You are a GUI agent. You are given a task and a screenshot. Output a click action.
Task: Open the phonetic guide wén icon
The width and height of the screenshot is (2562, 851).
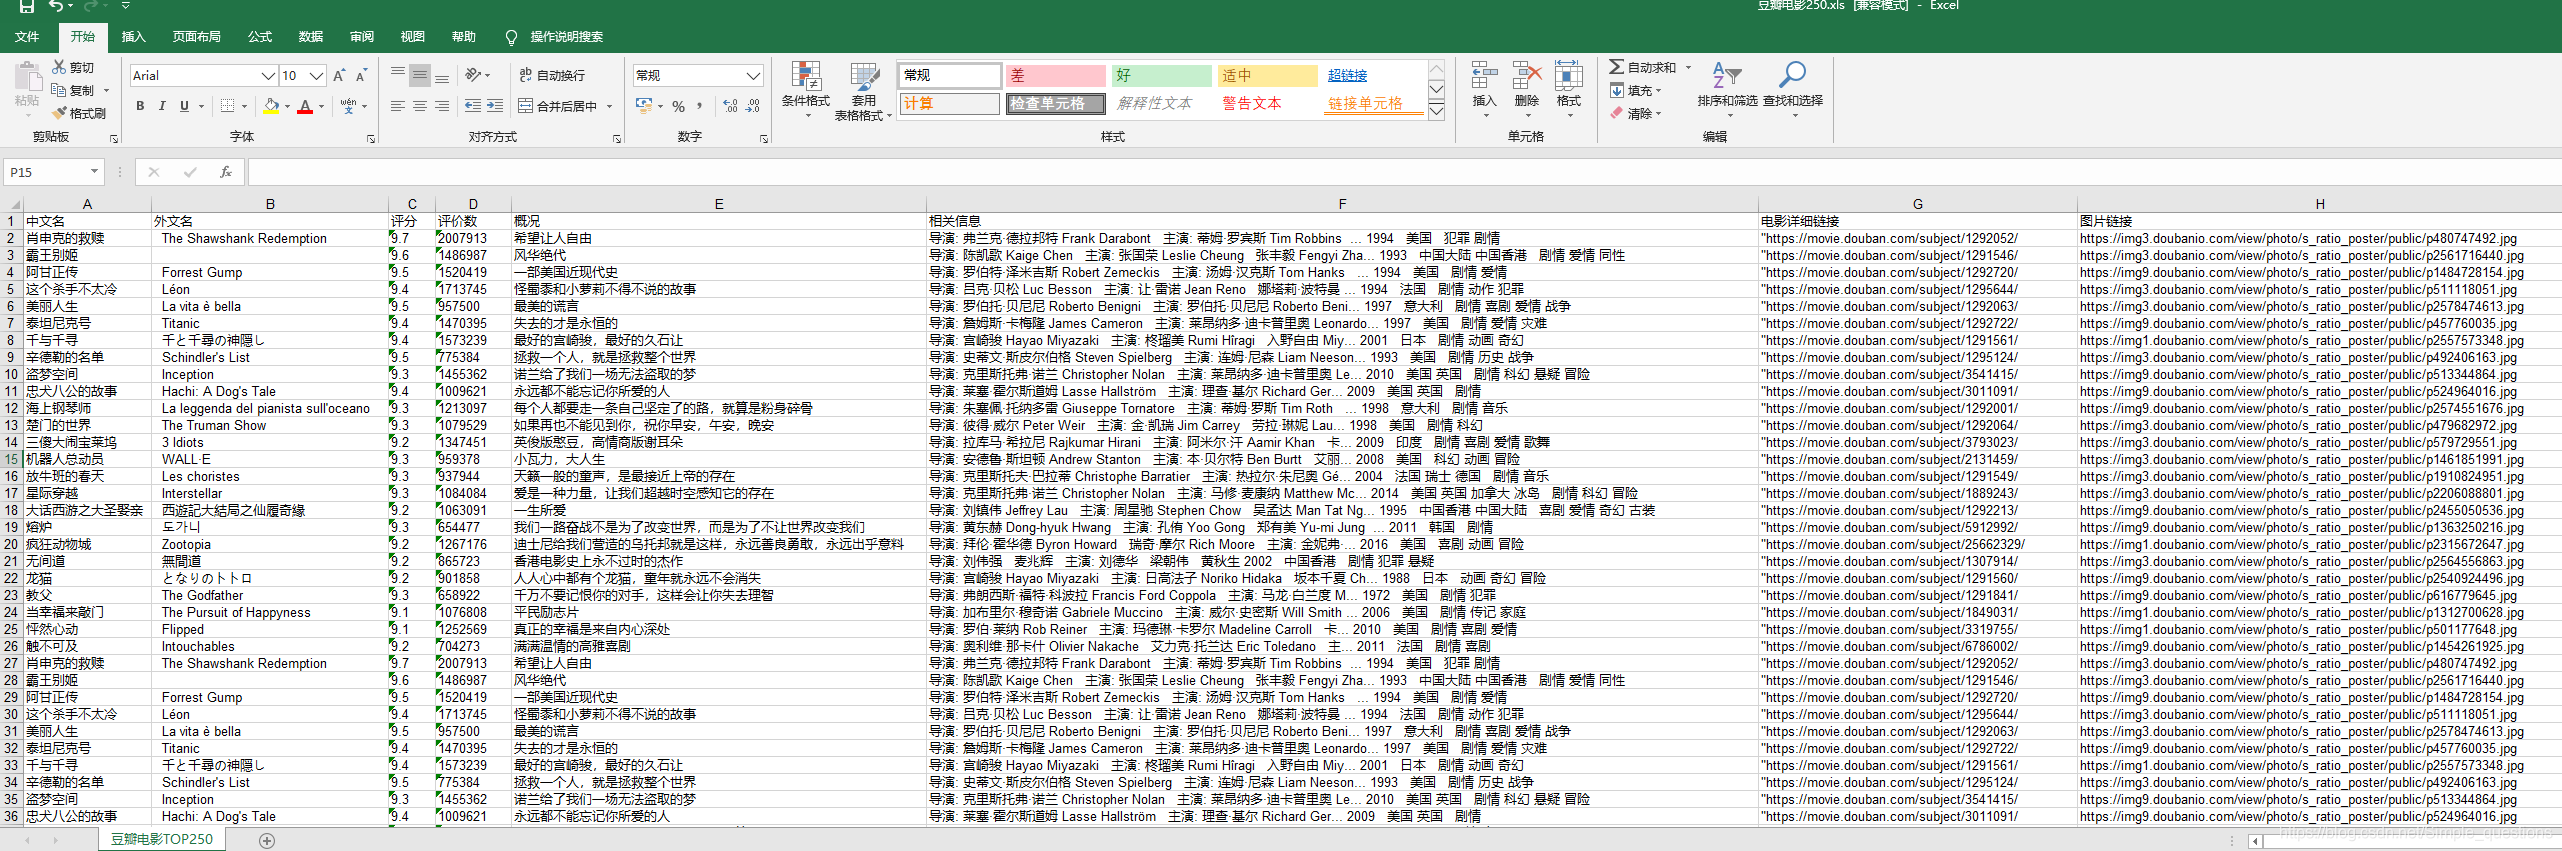tap(349, 106)
